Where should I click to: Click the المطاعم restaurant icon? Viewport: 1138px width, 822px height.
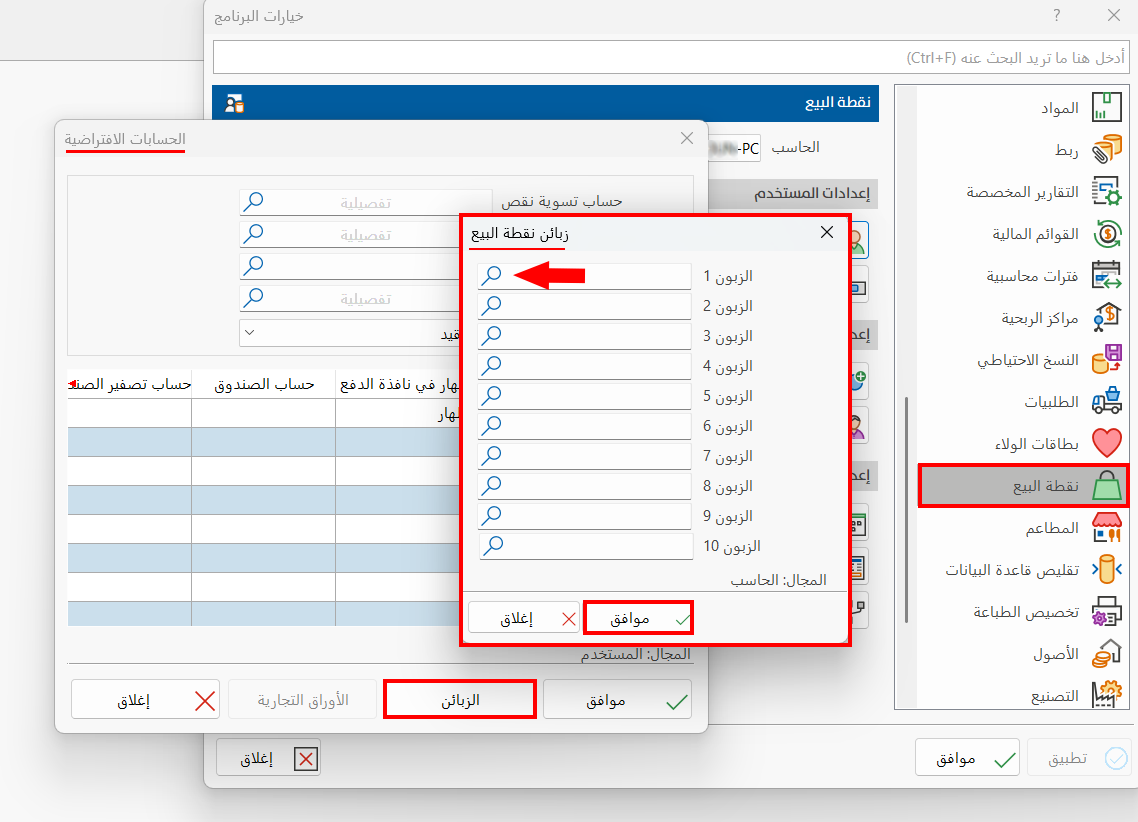[x=1106, y=528]
